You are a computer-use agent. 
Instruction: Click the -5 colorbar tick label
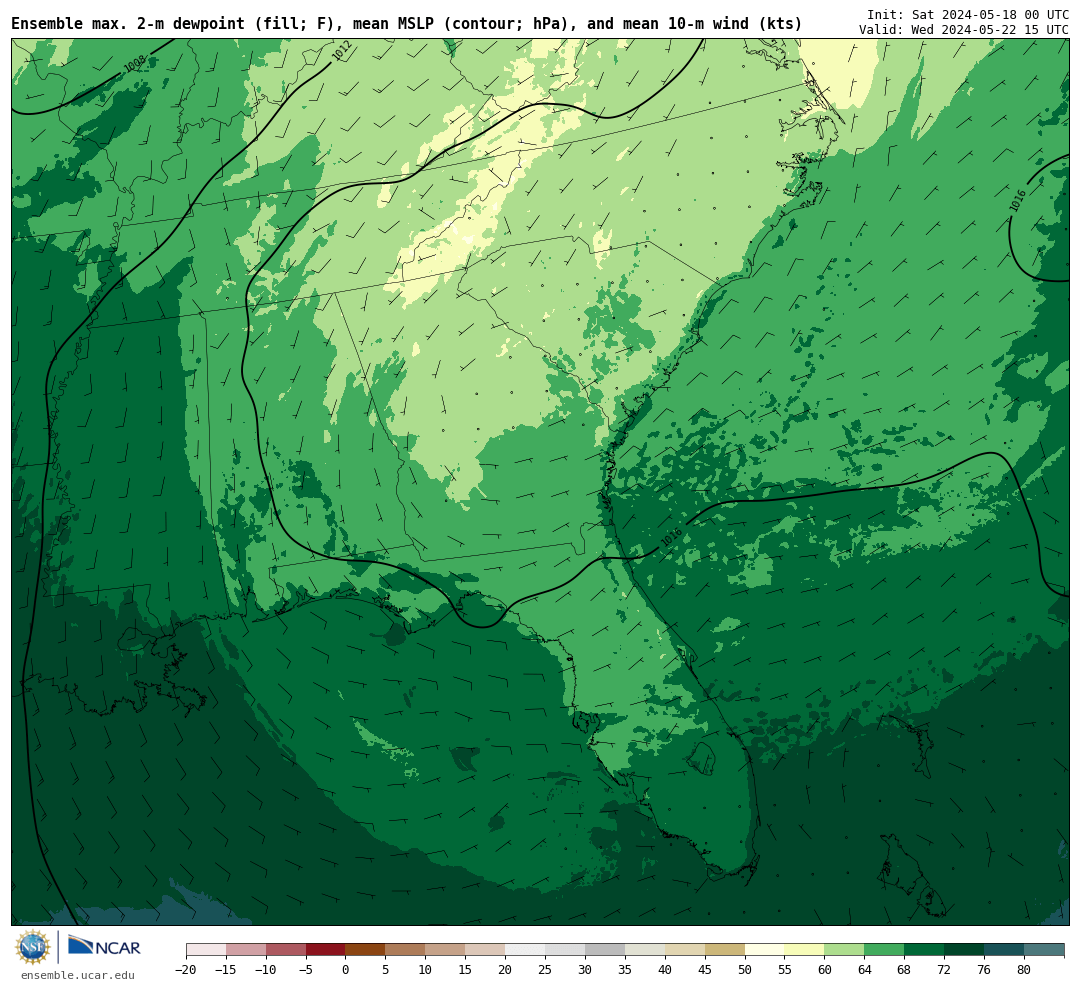click(306, 970)
